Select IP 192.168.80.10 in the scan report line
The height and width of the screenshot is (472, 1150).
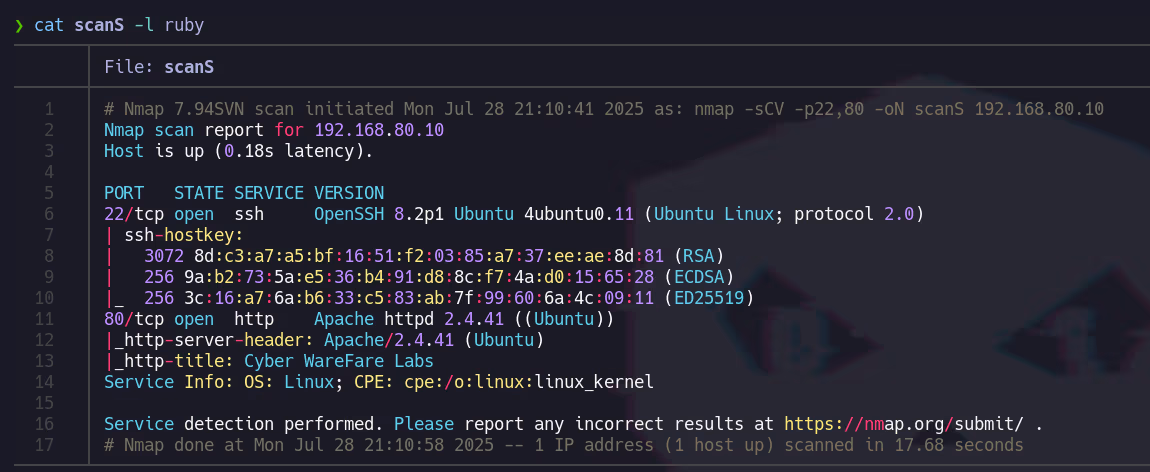[379, 130]
